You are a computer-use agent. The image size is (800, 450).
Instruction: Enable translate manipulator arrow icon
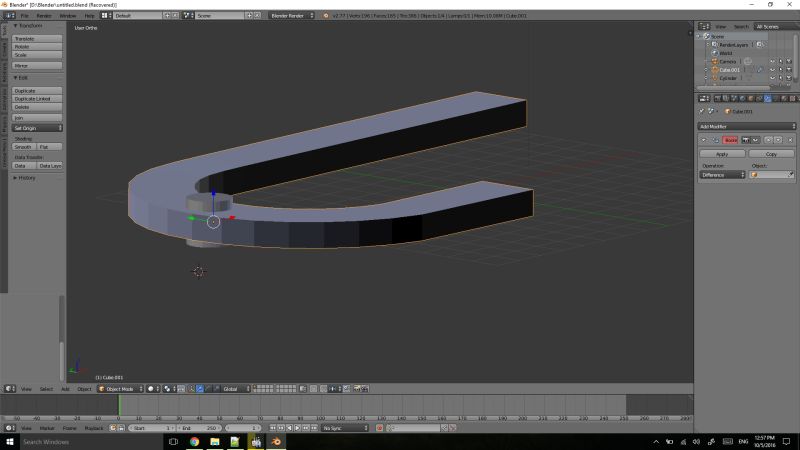click(x=200, y=389)
